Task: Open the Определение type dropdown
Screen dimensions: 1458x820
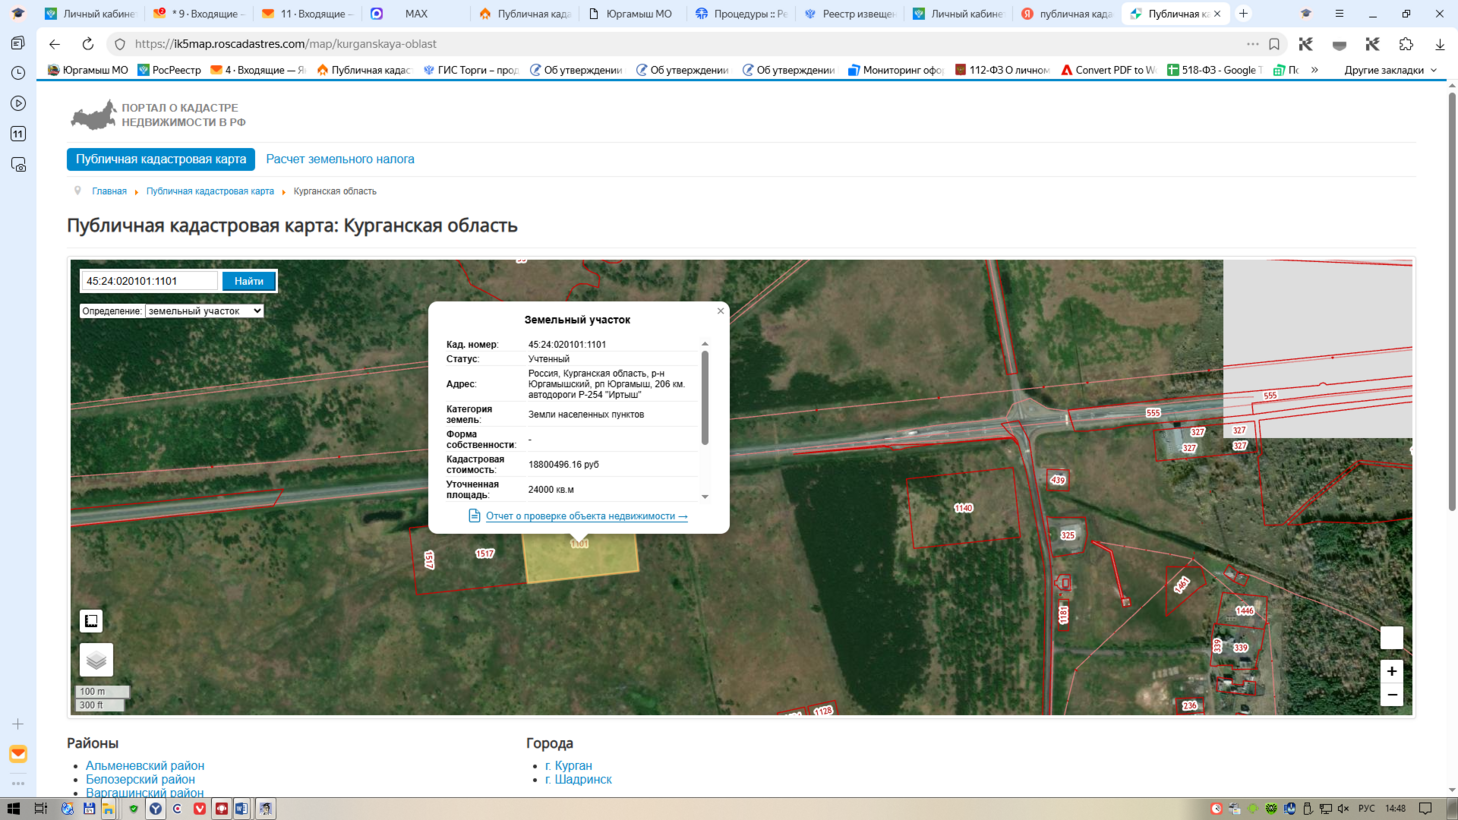Action: (x=204, y=311)
